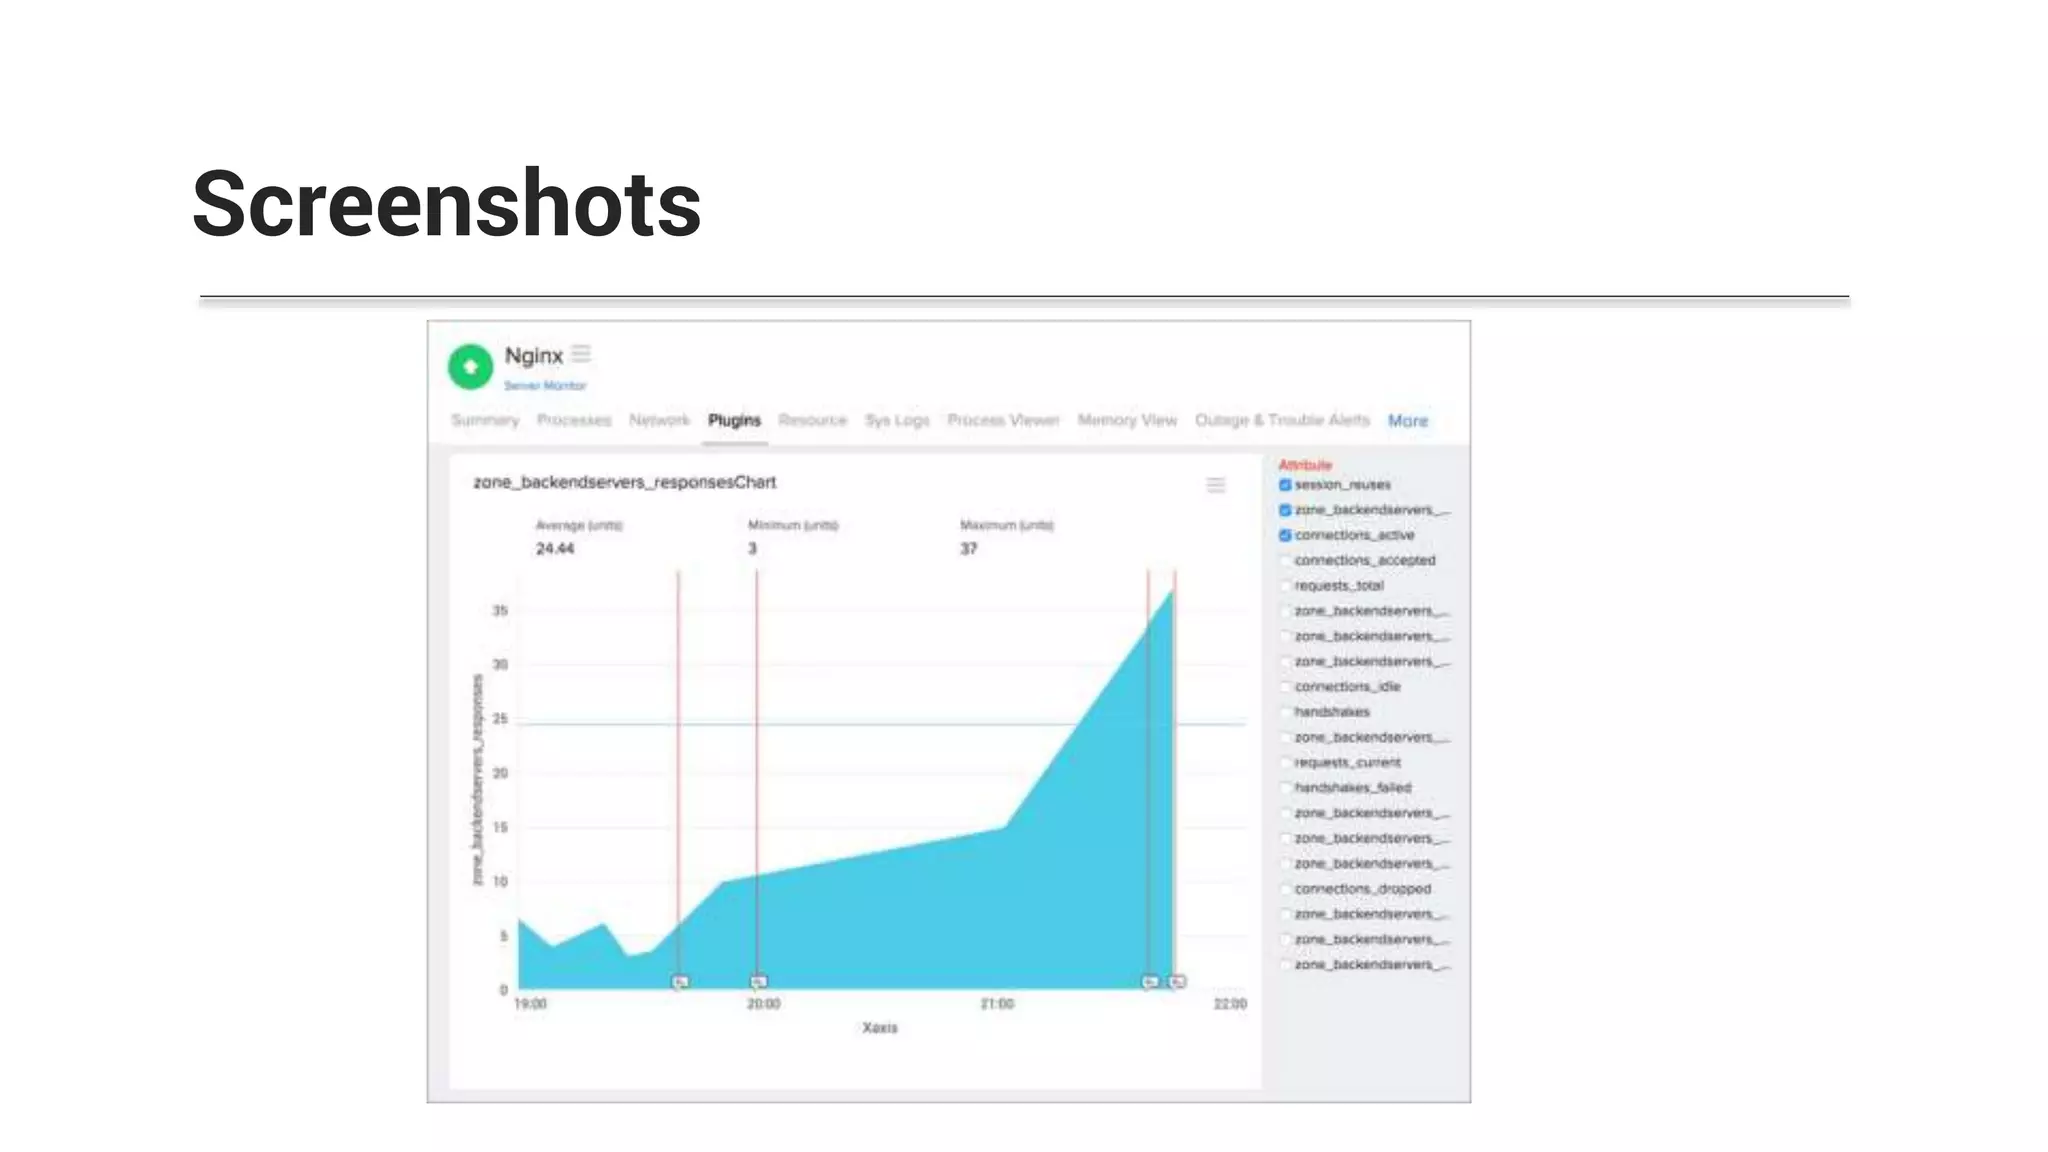Click event marker icon at 20:00

coord(759,982)
